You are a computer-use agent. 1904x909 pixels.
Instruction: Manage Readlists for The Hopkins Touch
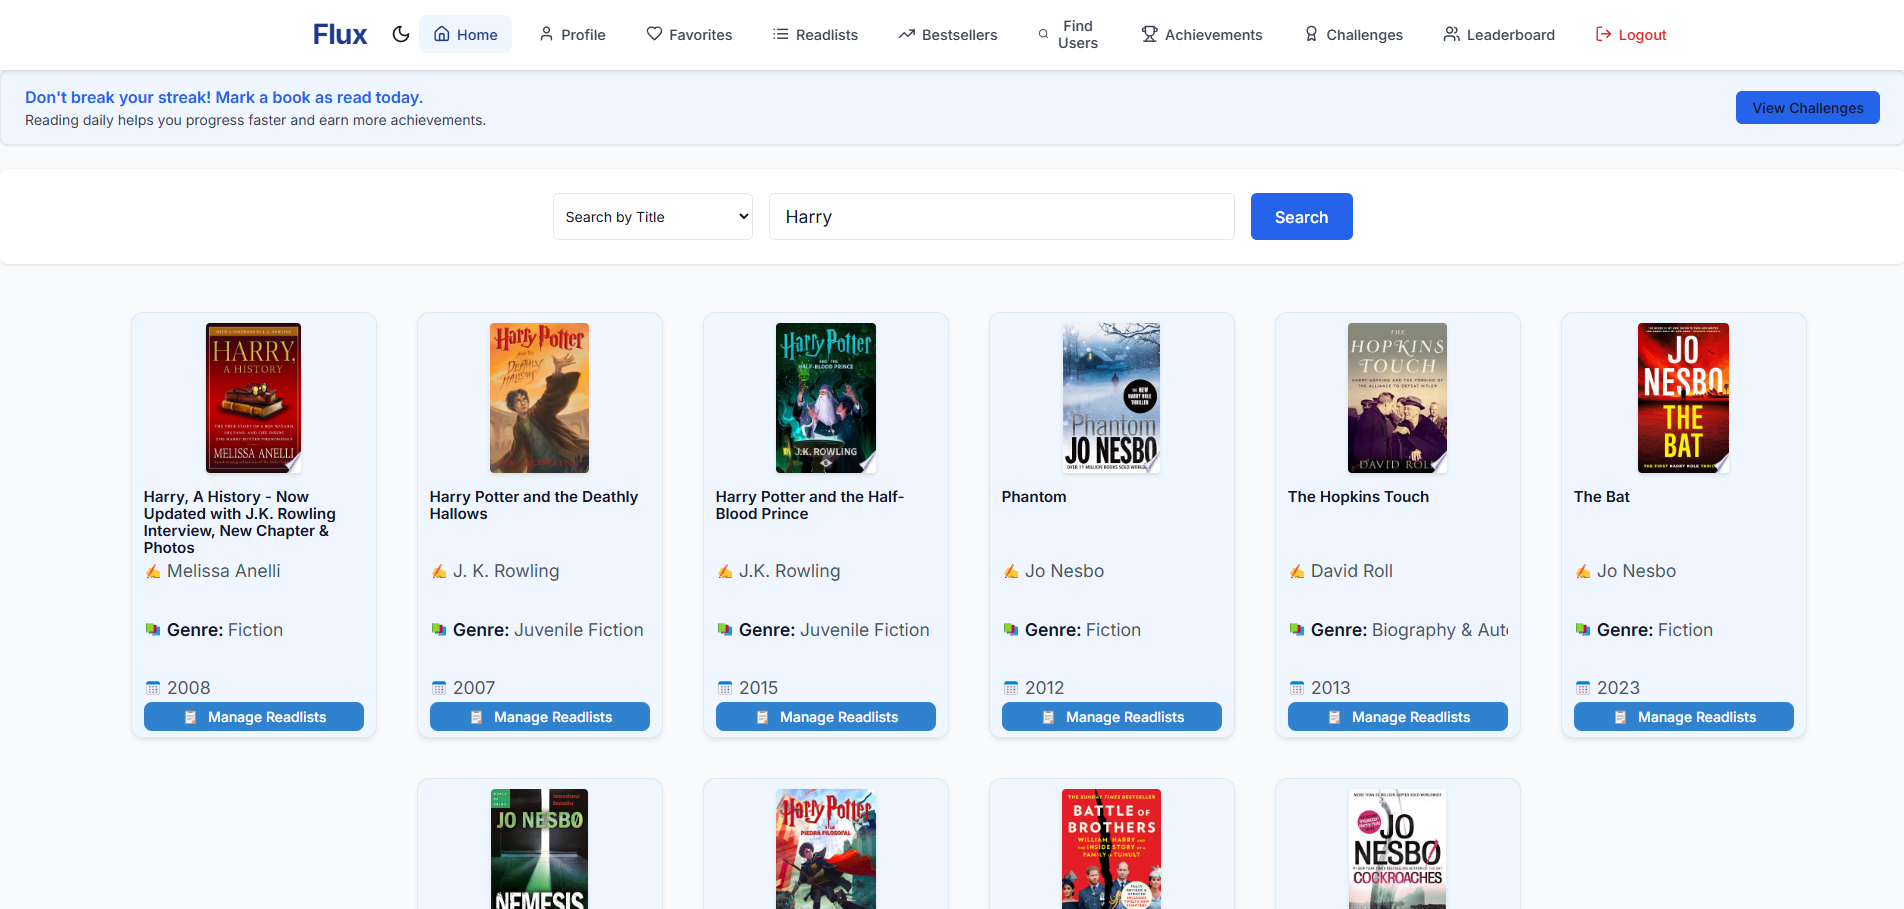pyautogui.click(x=1397, y=716)
